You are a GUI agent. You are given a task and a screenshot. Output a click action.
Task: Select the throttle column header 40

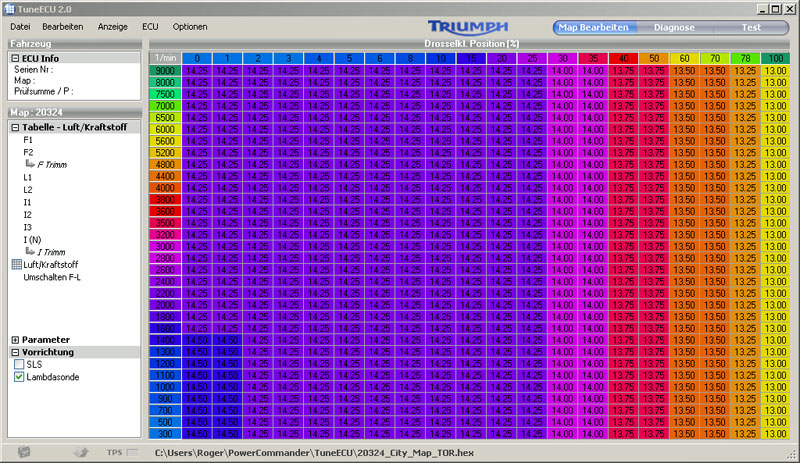click(623, 58)
